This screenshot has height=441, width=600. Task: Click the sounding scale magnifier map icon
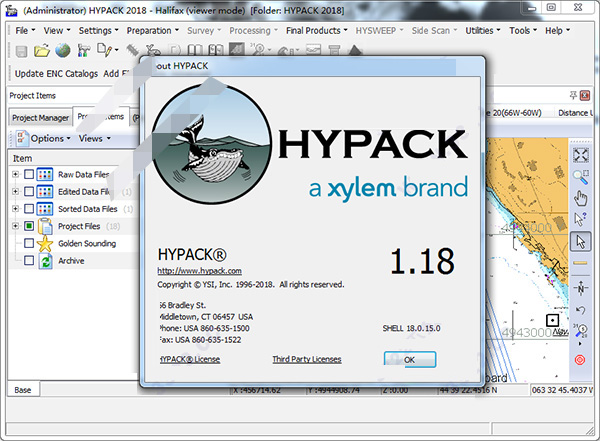pyautogui.click(x=580, y=330)
